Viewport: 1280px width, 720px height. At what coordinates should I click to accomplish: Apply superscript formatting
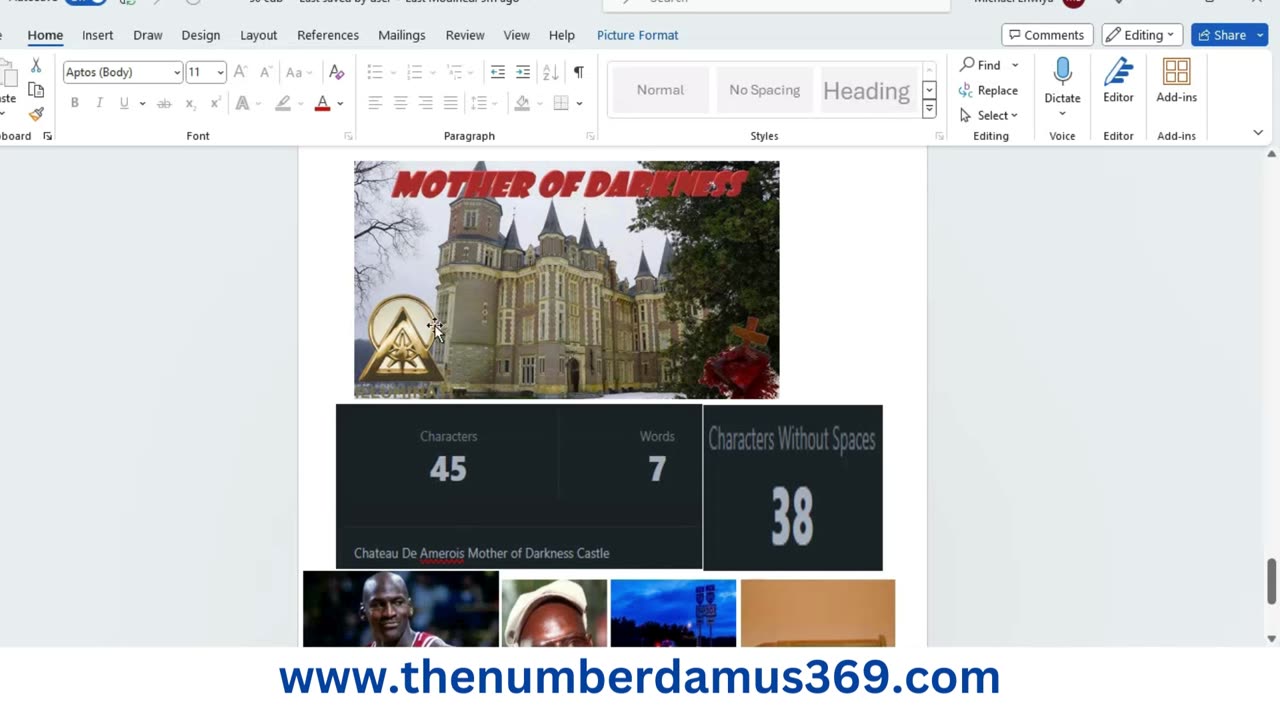(215, 103)
